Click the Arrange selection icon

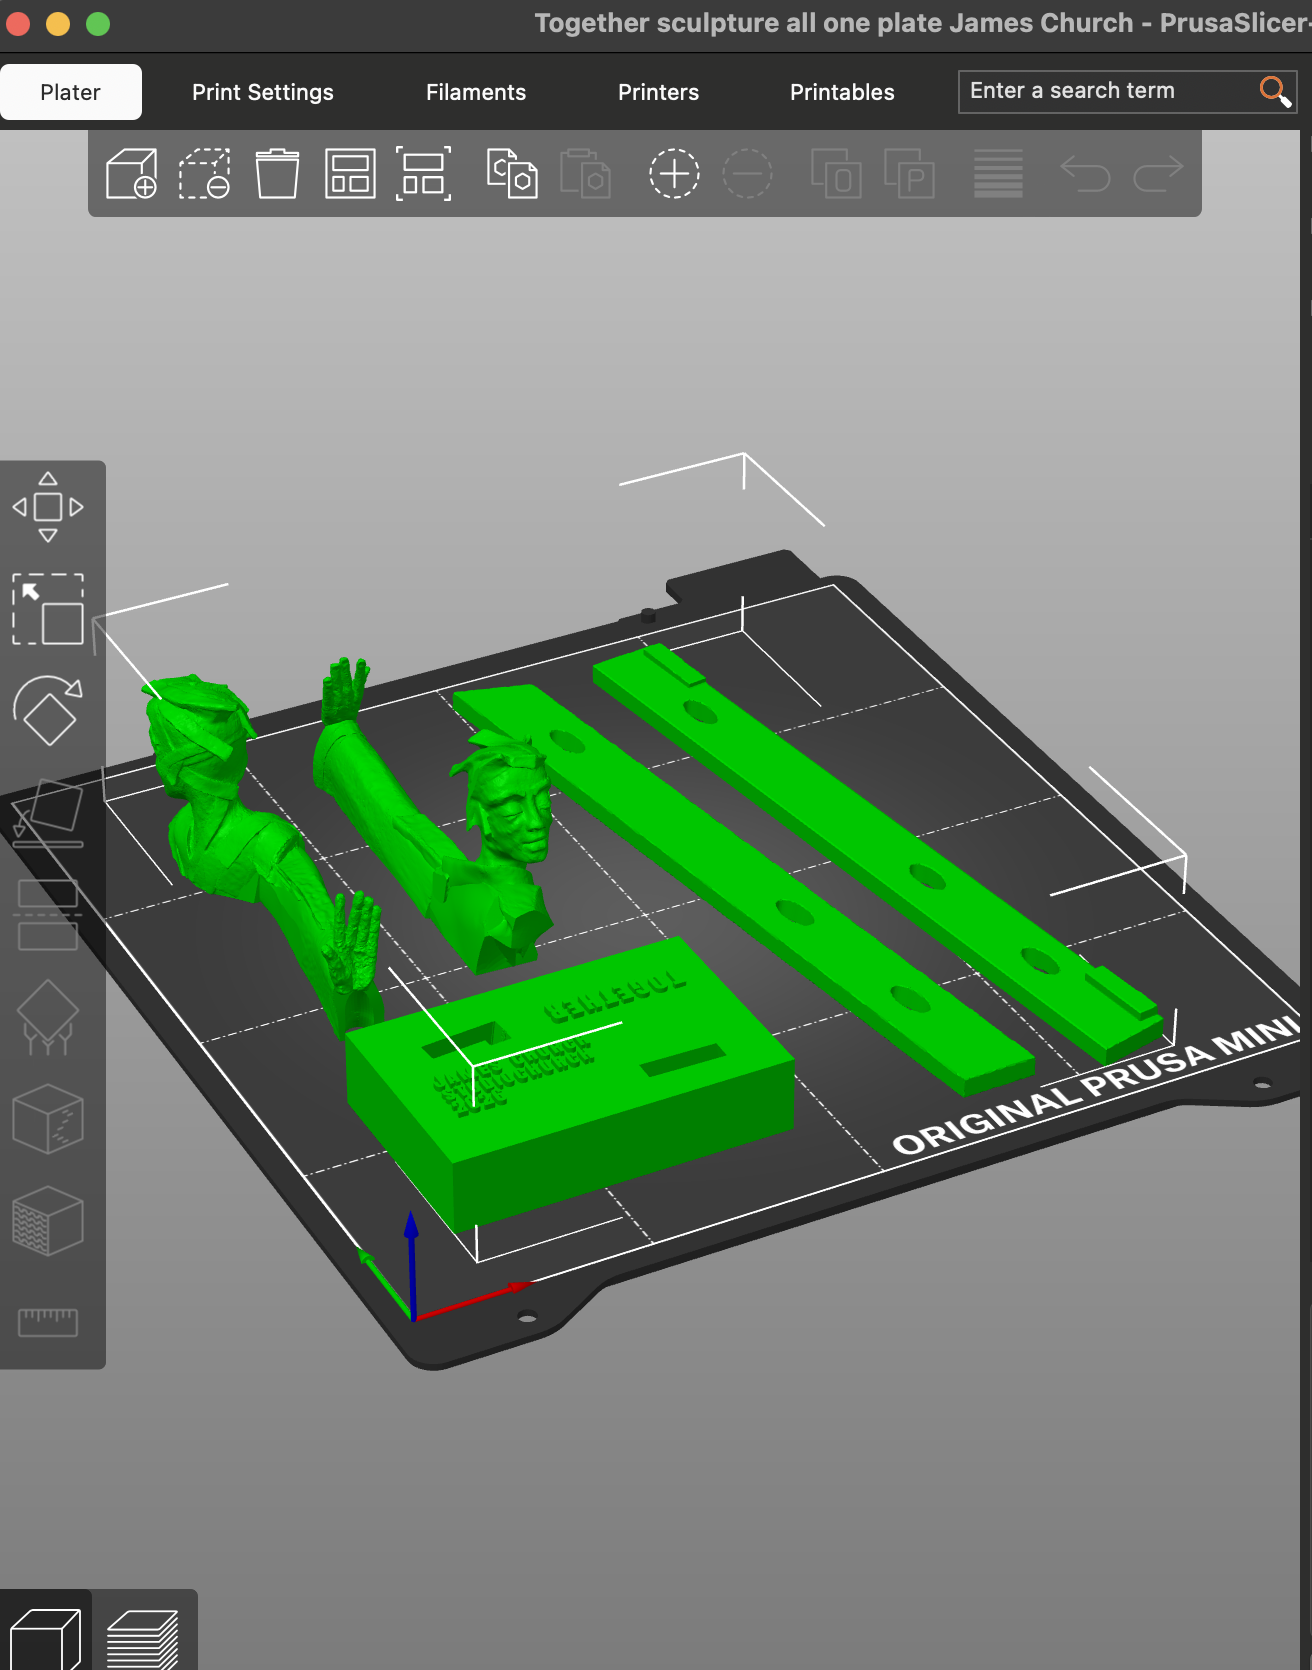coord(423,174)
